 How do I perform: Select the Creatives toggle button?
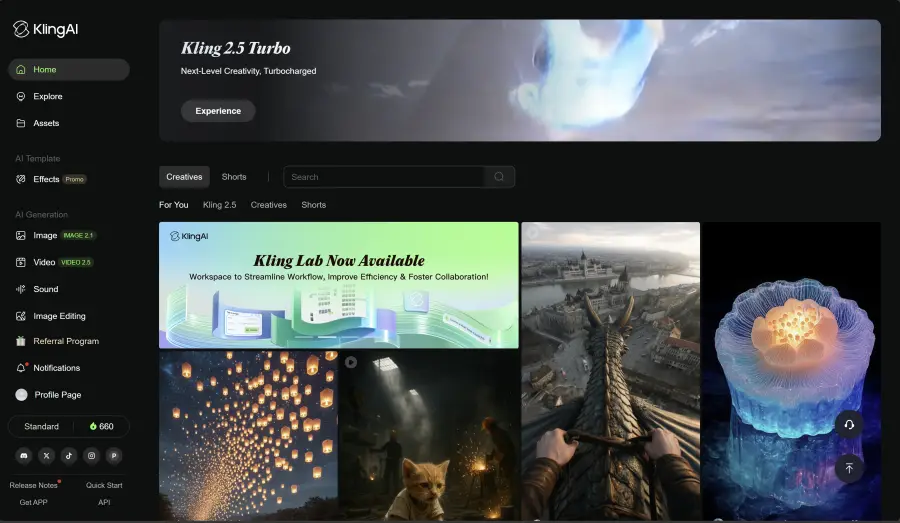[184, 177]
